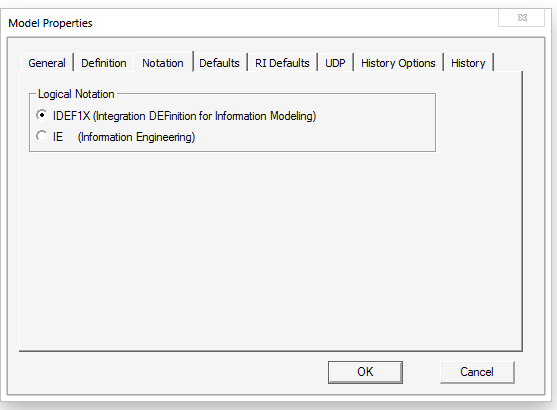Open the History Options tab
Viewport: 557px width, 410px height.
click(x=398, y=63)
